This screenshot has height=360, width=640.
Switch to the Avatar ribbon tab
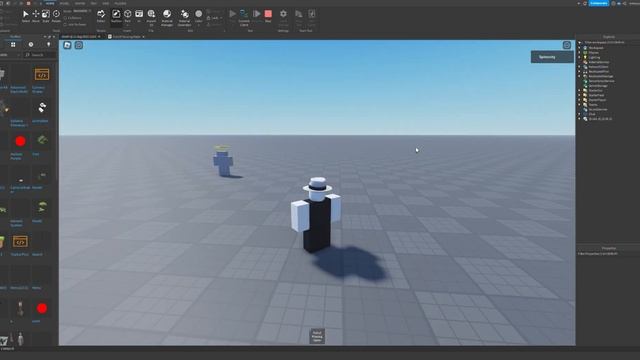[80, 3]
